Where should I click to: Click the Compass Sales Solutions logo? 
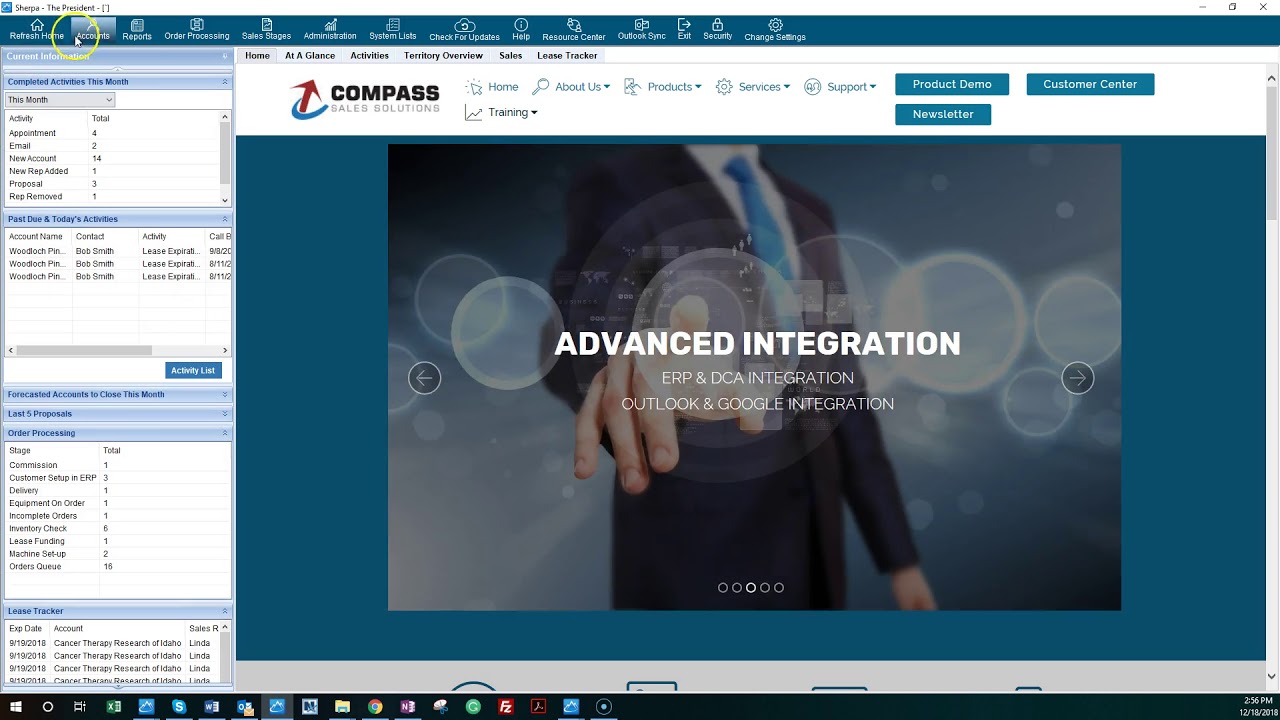coord(365,100)
